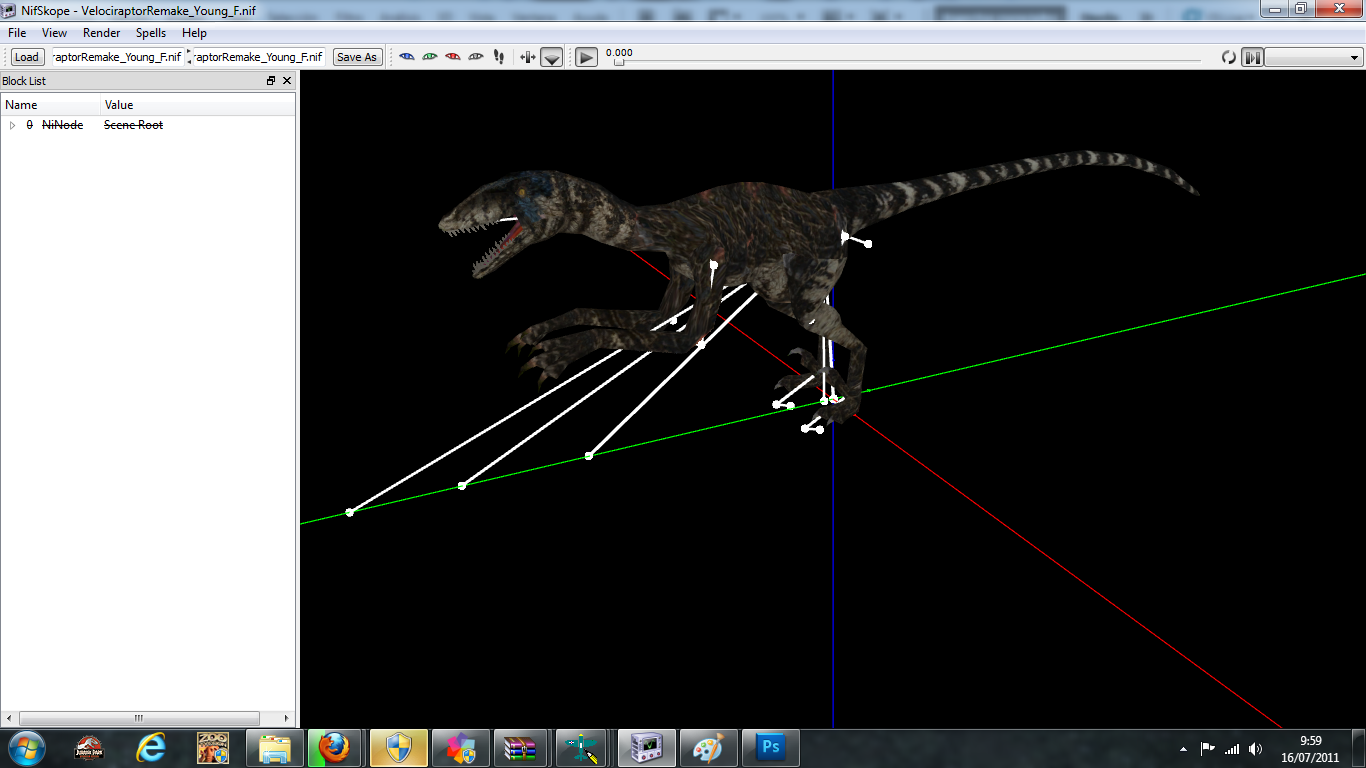The width and height of the screenshot is (1366, 768).
Task: Toggle animation playback with the play button
Action: [585, 57]
